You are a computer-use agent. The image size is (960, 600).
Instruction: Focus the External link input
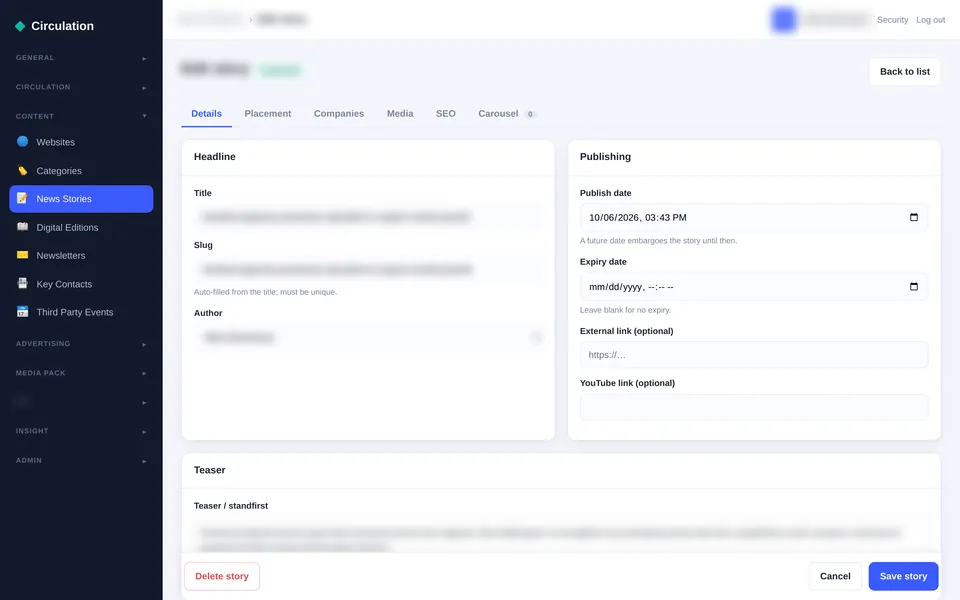(x=754, y=354)
